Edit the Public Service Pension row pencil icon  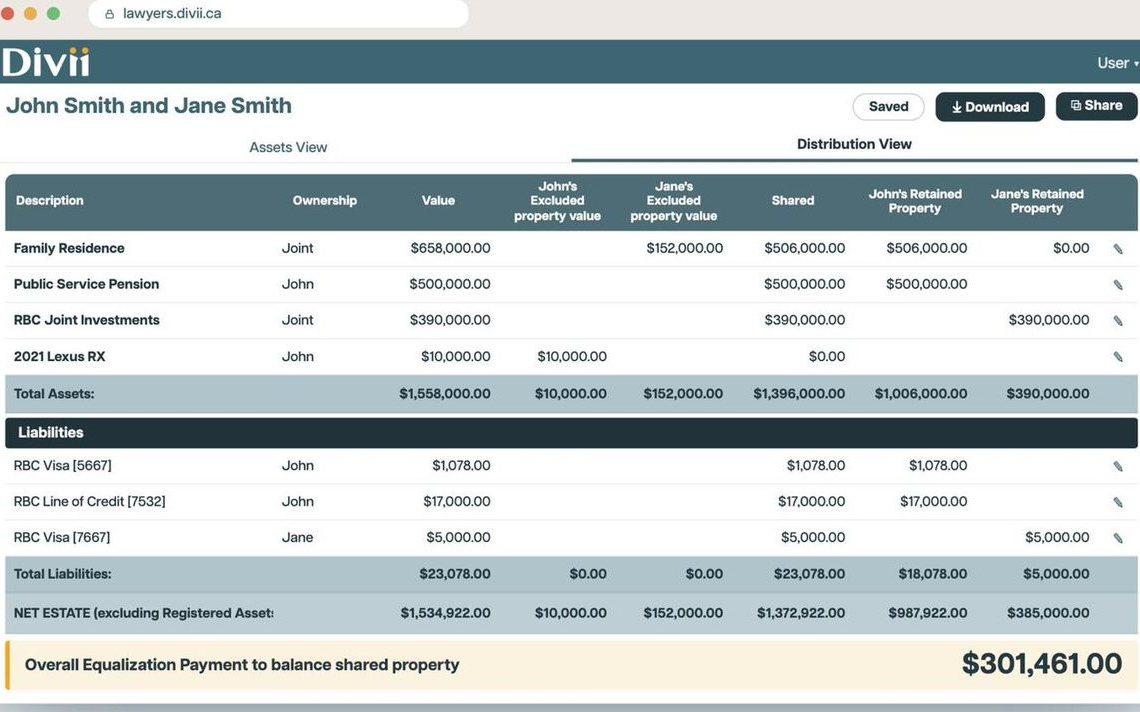click(x=1118, y=284)
